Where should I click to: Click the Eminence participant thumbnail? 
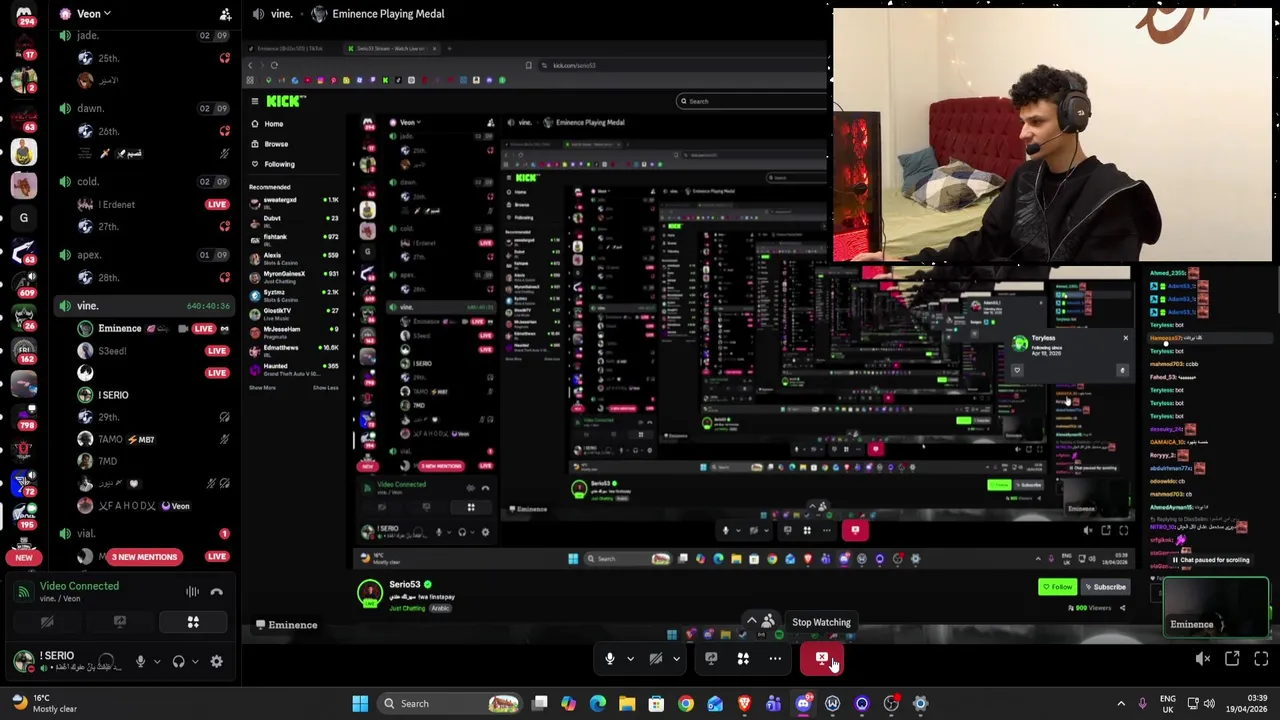1216,607
